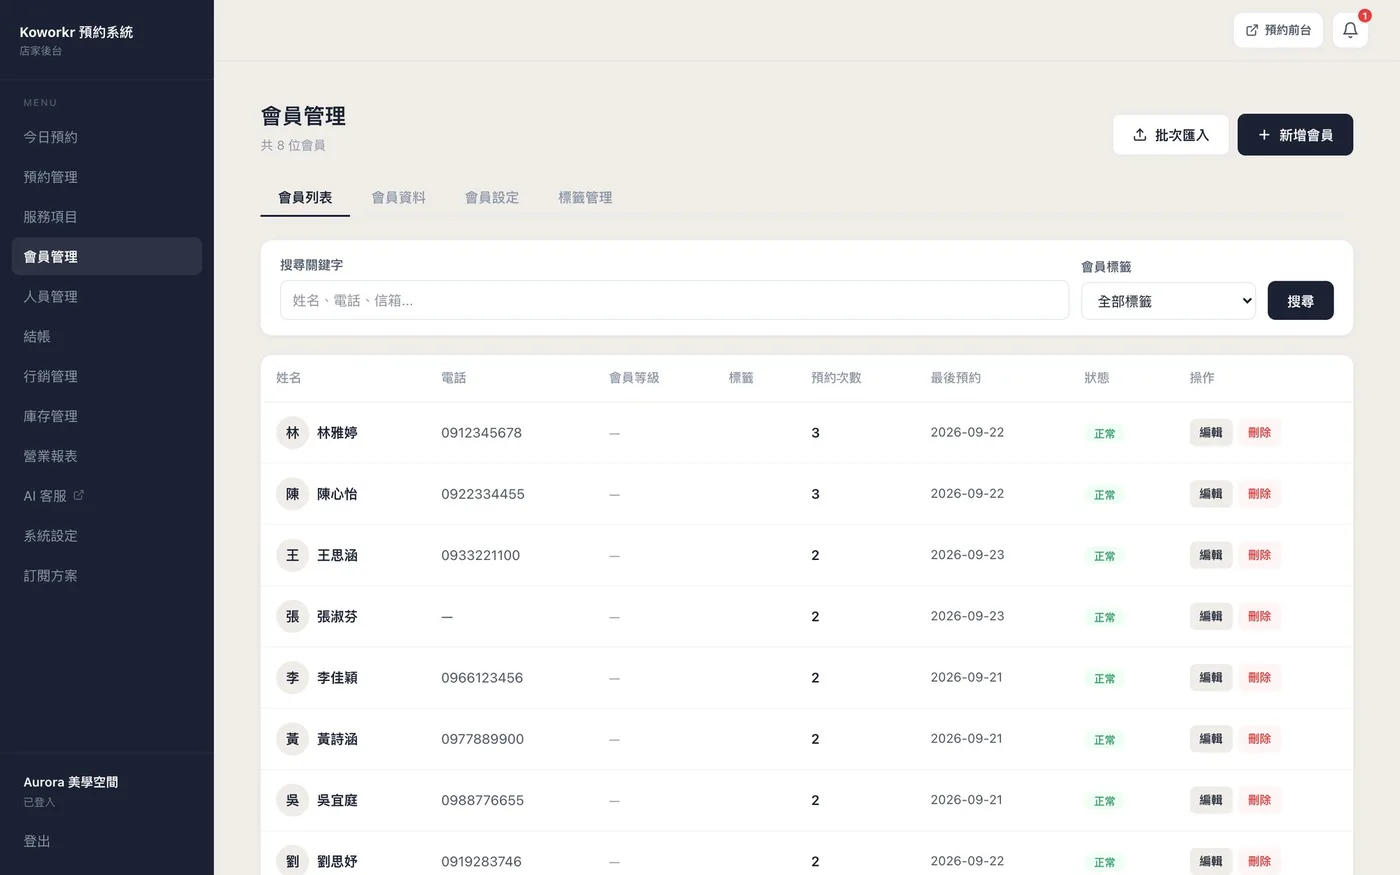Delete member 張淑芬

1259,616
